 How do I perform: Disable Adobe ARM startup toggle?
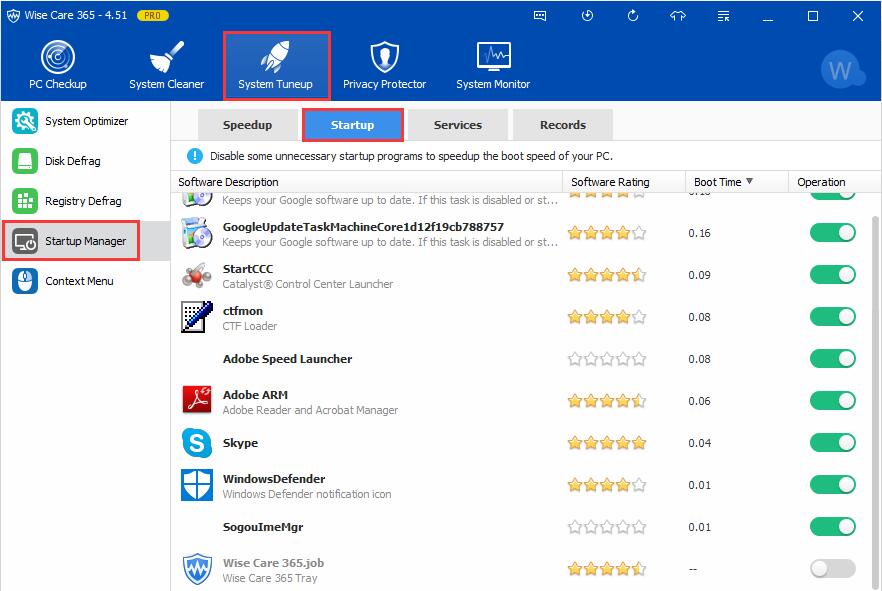tap(832, 400)
